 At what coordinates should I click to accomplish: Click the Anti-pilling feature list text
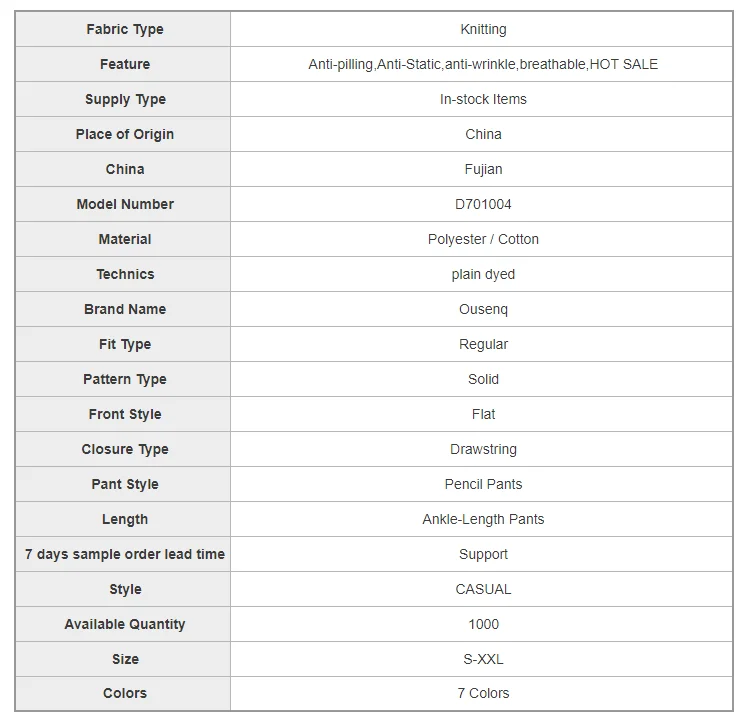tap(483, 64)
